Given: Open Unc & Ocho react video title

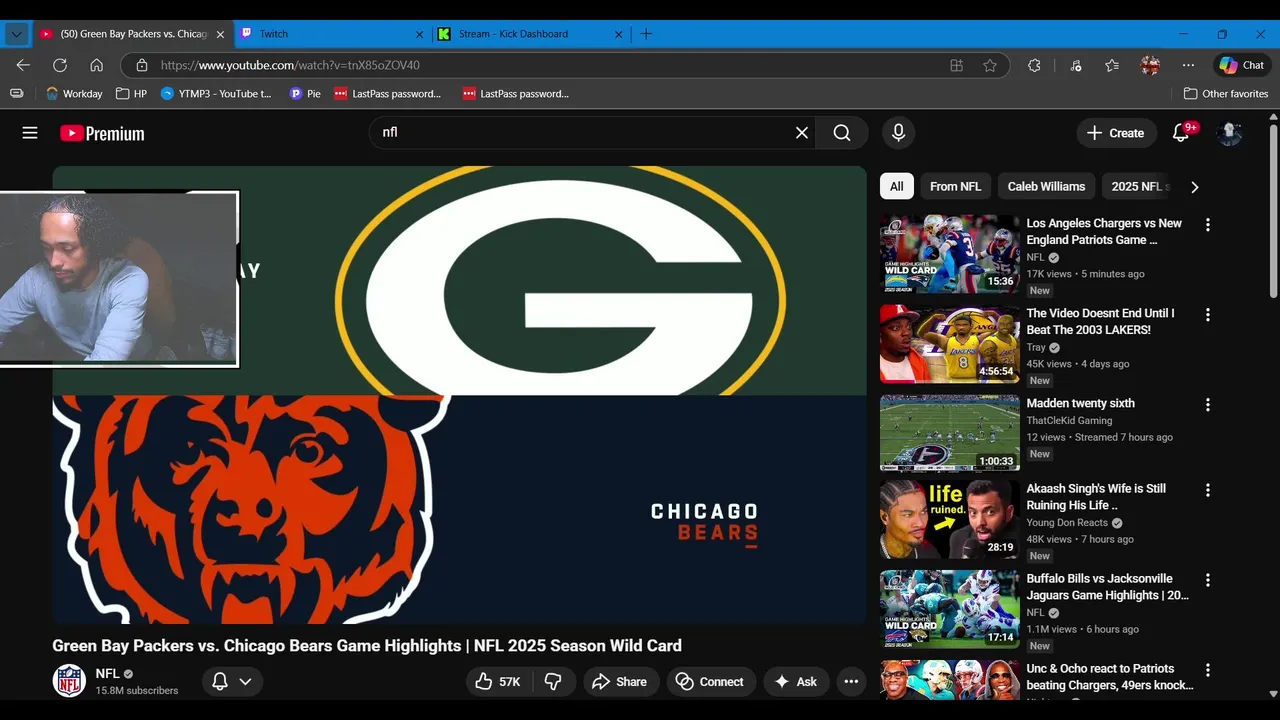Looking at the screenshot, I should coord(1110,677).
